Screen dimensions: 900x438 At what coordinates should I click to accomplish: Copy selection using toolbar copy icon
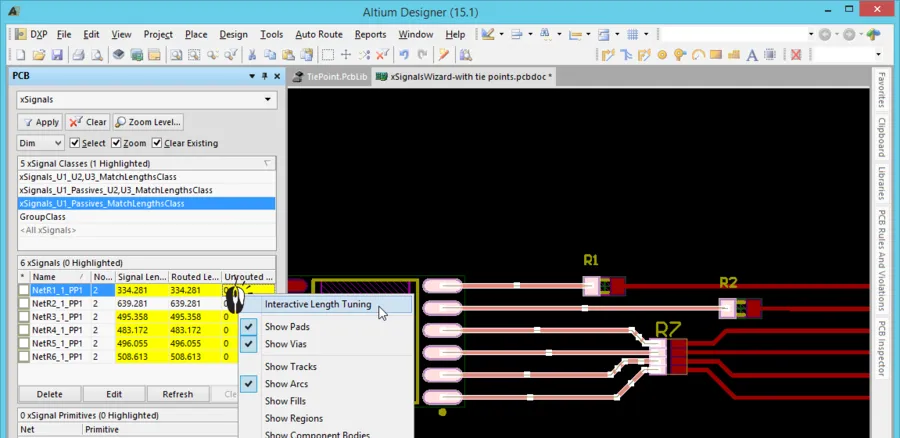point(270,55)
